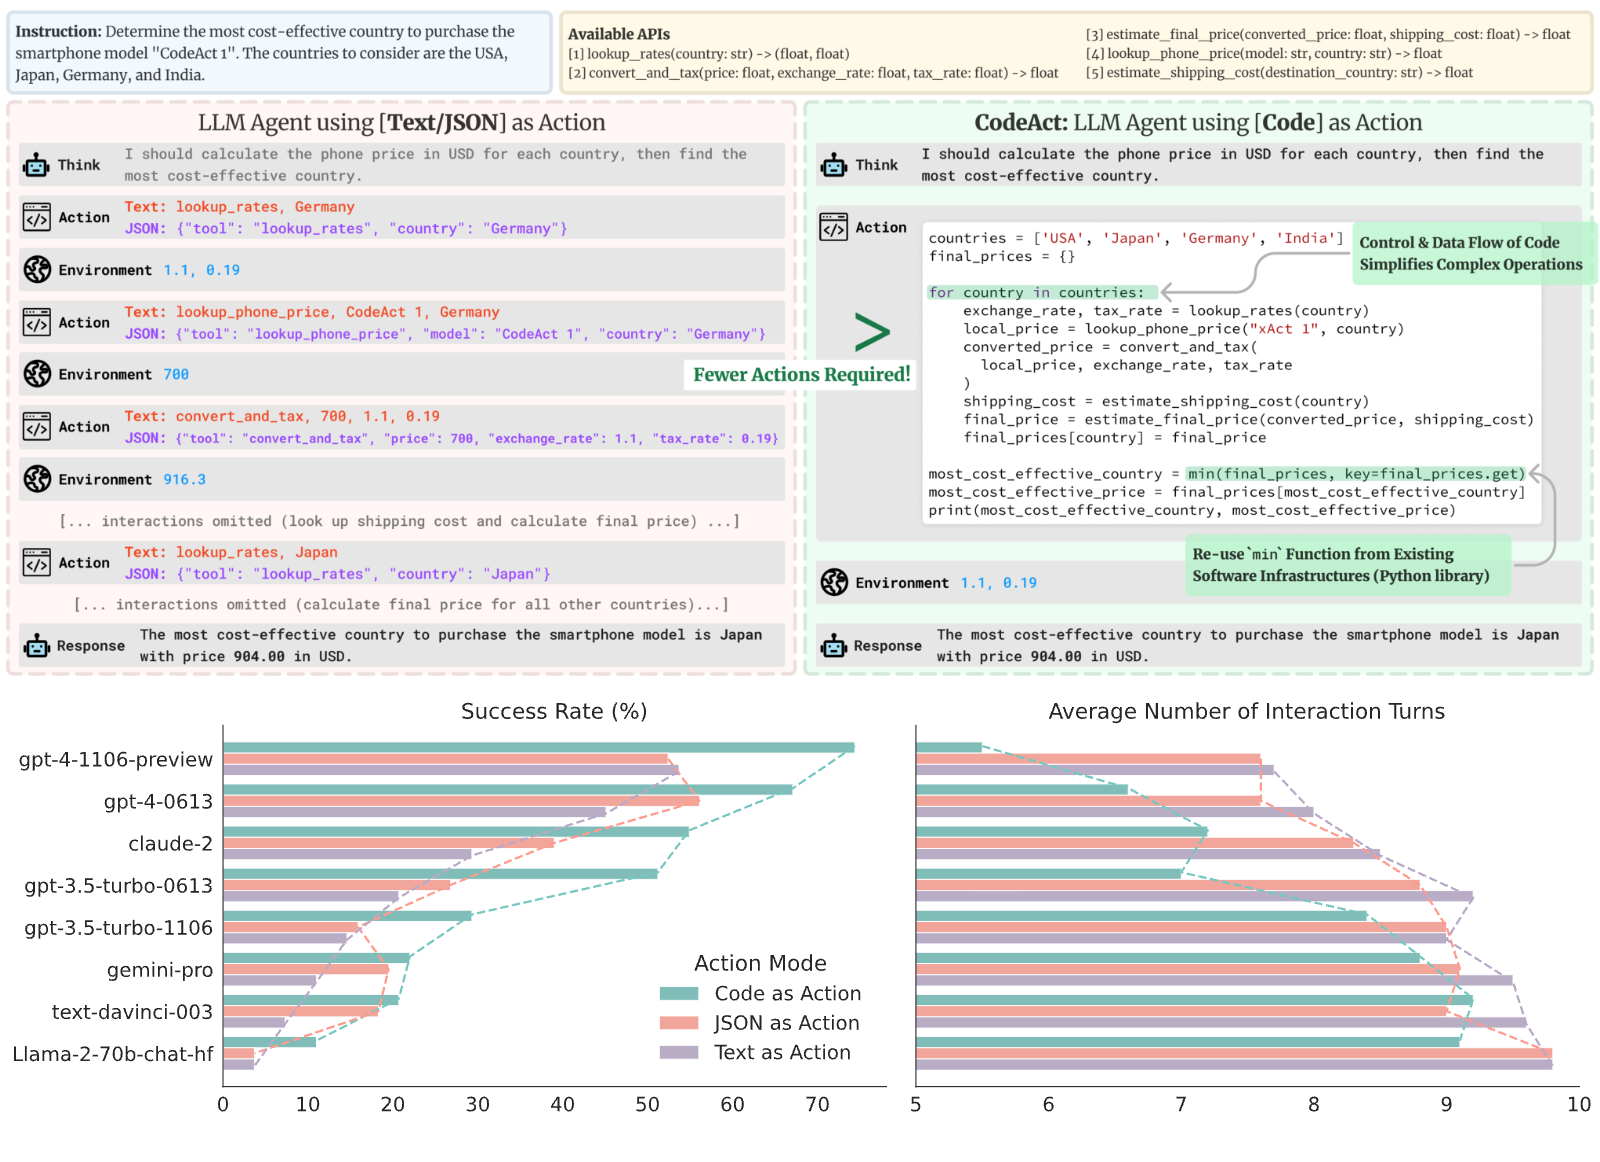Click the "Fewer Actions Required!" label
The image size is (1600, 1162).
point(802,375)
